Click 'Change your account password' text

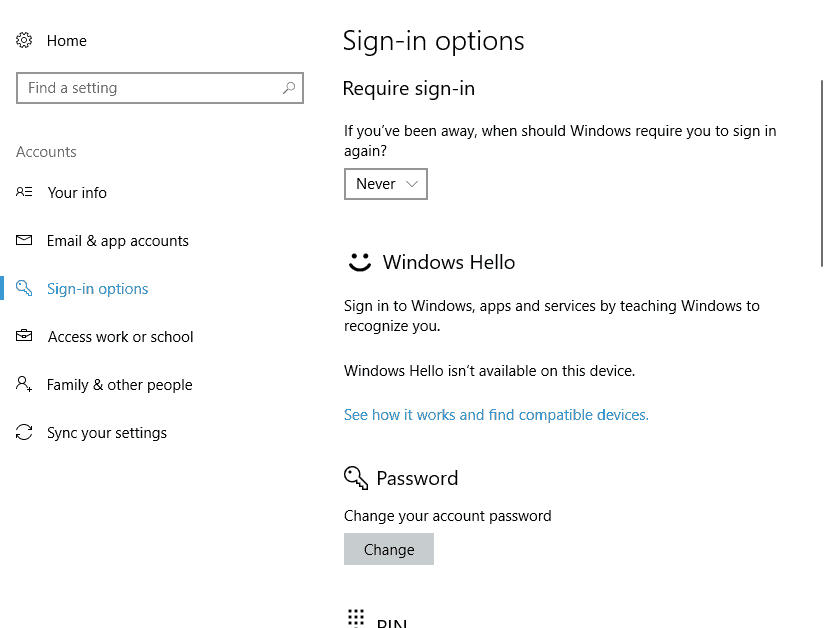coord(448,516)
